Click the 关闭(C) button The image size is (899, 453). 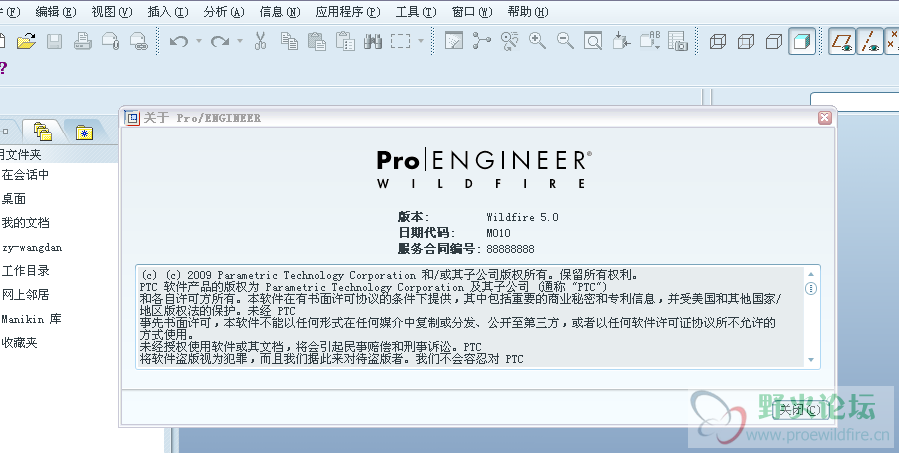click(800, 409)
